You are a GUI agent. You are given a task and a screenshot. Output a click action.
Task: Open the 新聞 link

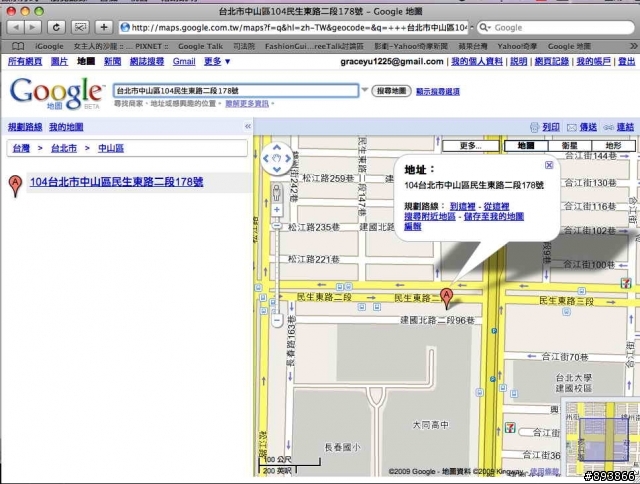112,61
